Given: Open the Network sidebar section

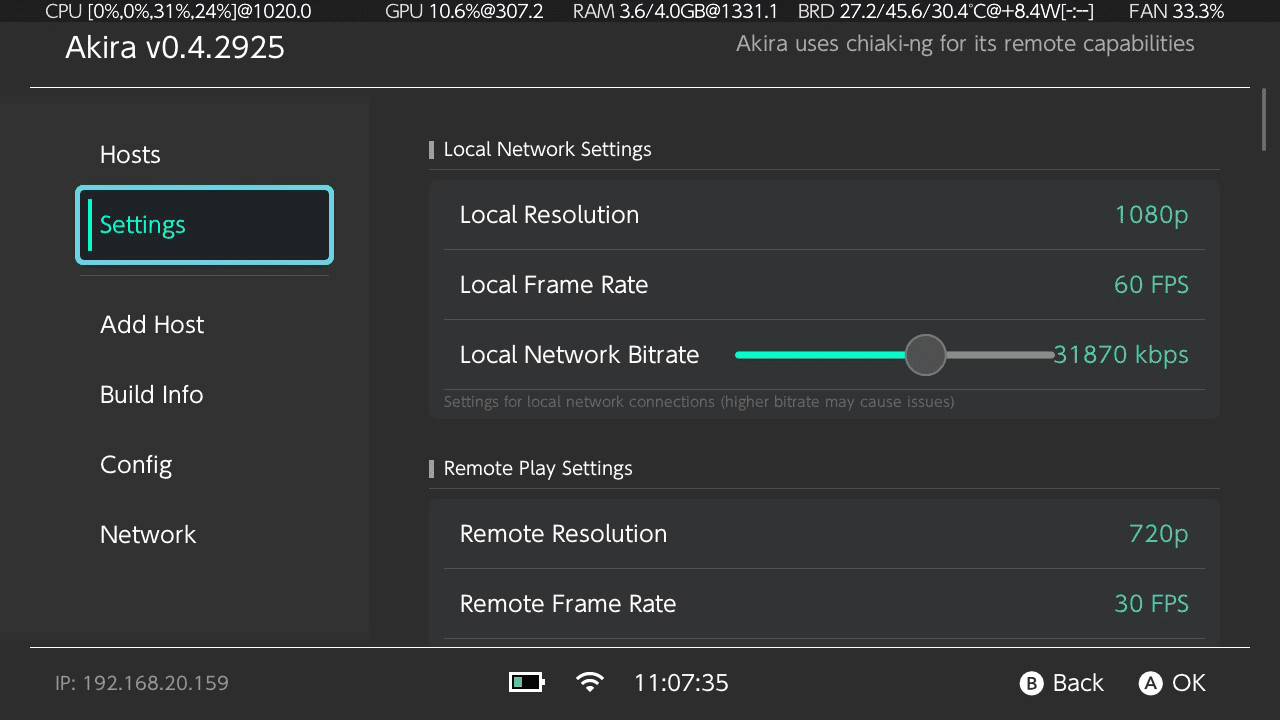Looking at the screenshot, I should pyautogui.click(x=204, y=535).
